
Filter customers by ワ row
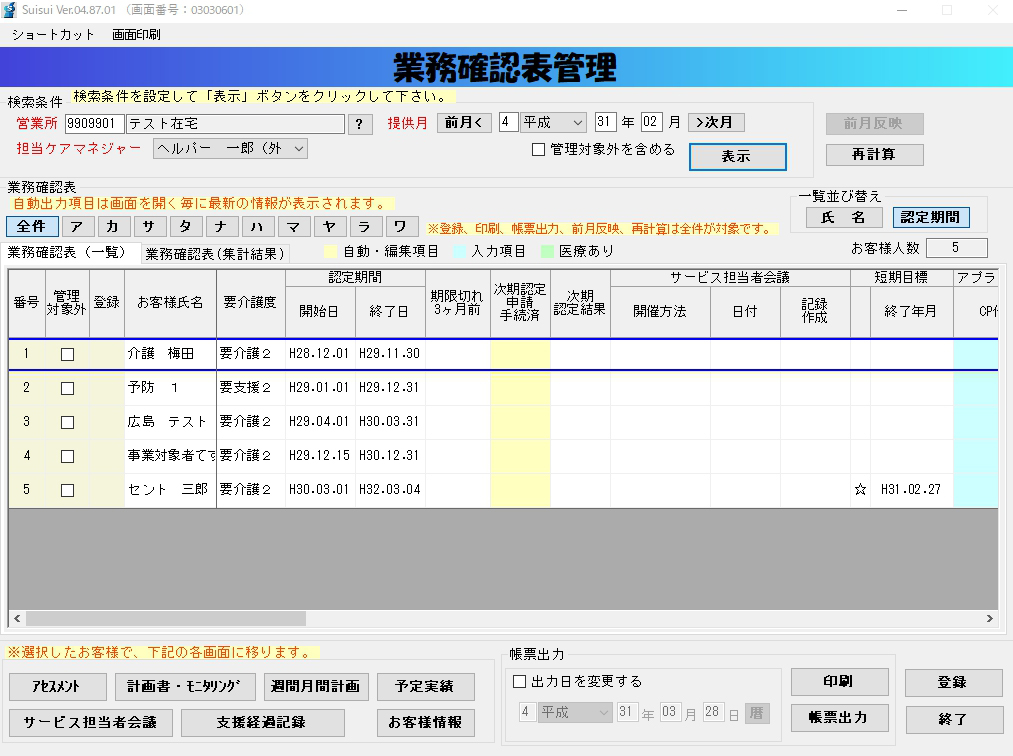coord(401,227)
